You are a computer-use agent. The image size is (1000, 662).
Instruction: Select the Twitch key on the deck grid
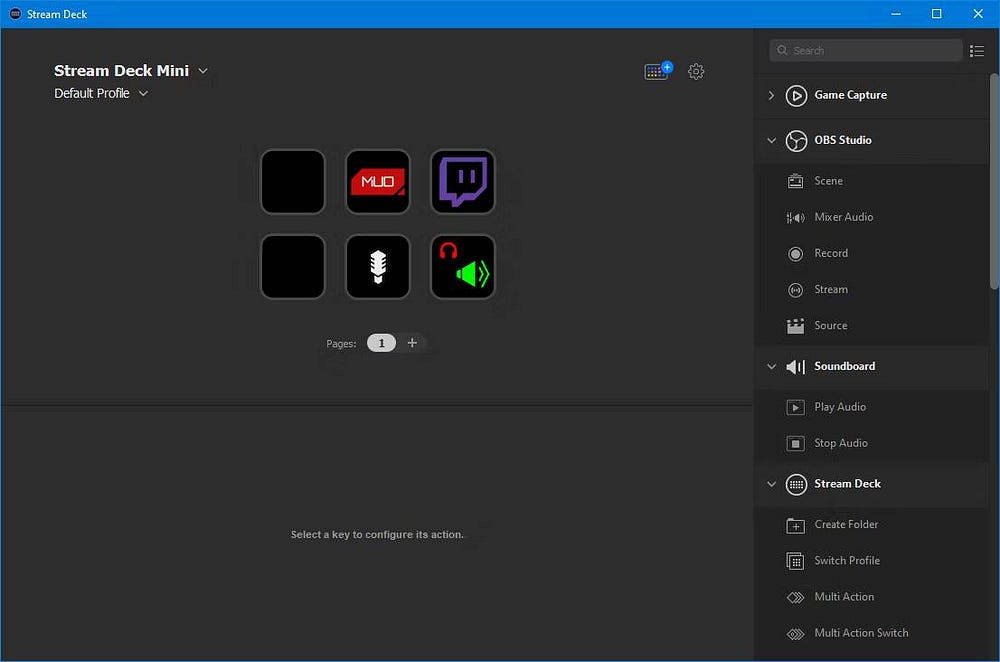click(x=462, y=182)
